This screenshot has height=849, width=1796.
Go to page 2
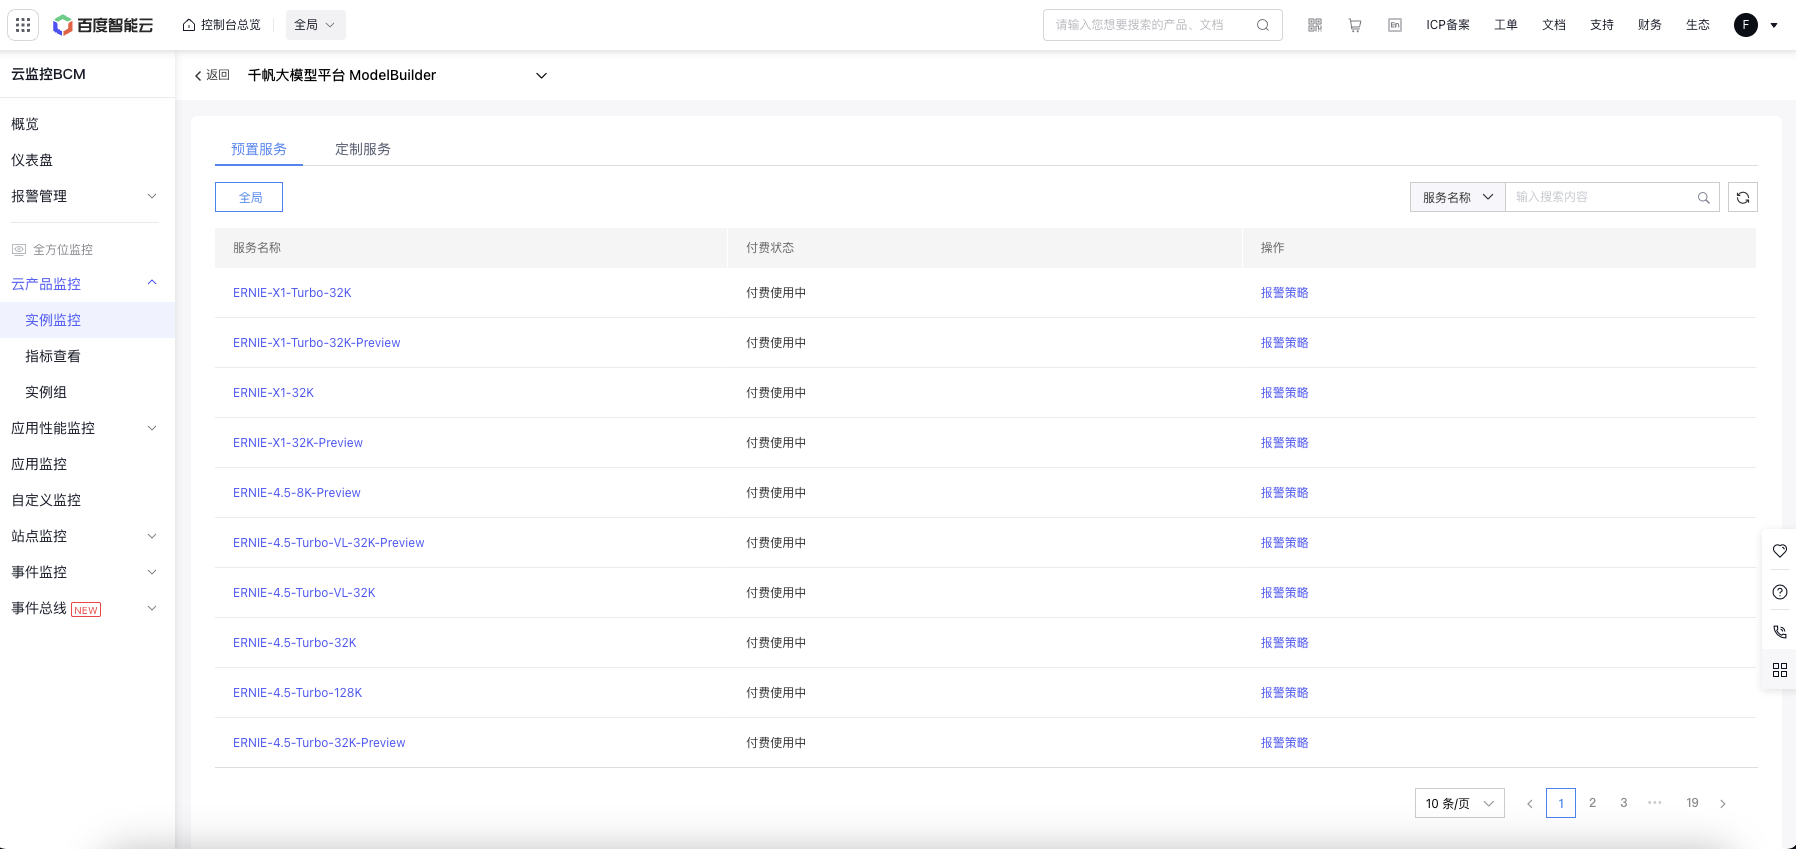coord(1593,803)
